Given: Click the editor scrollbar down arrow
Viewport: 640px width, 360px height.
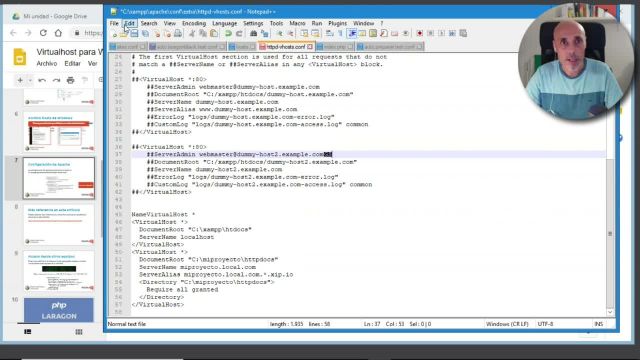Looking at the screenshot, I should point(610,312).
